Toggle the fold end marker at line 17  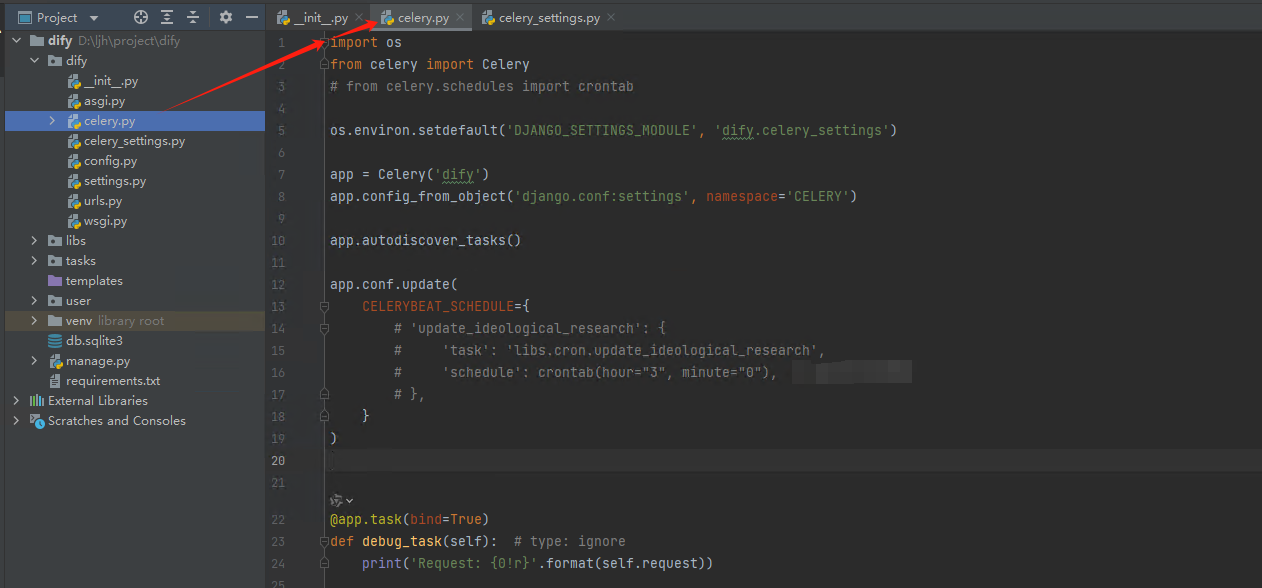coord(324,395)
